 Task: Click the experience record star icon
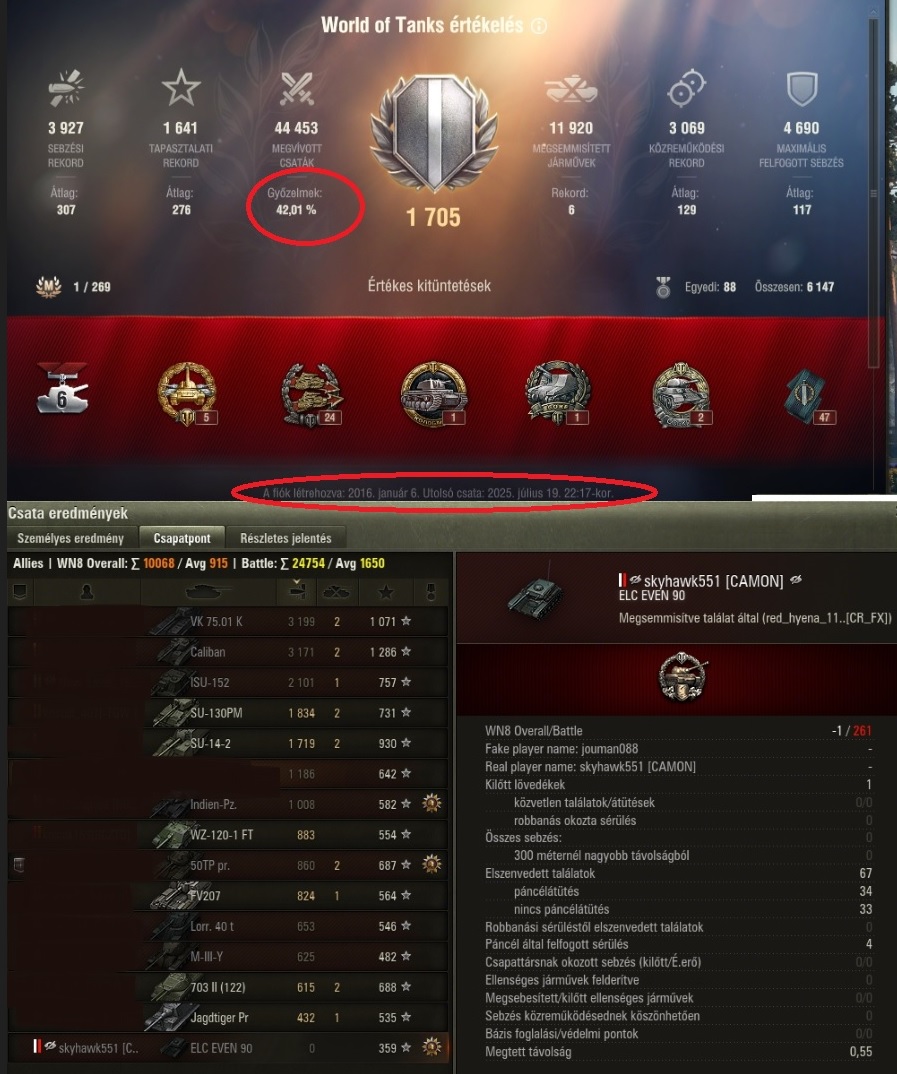(x=181, y=88)
